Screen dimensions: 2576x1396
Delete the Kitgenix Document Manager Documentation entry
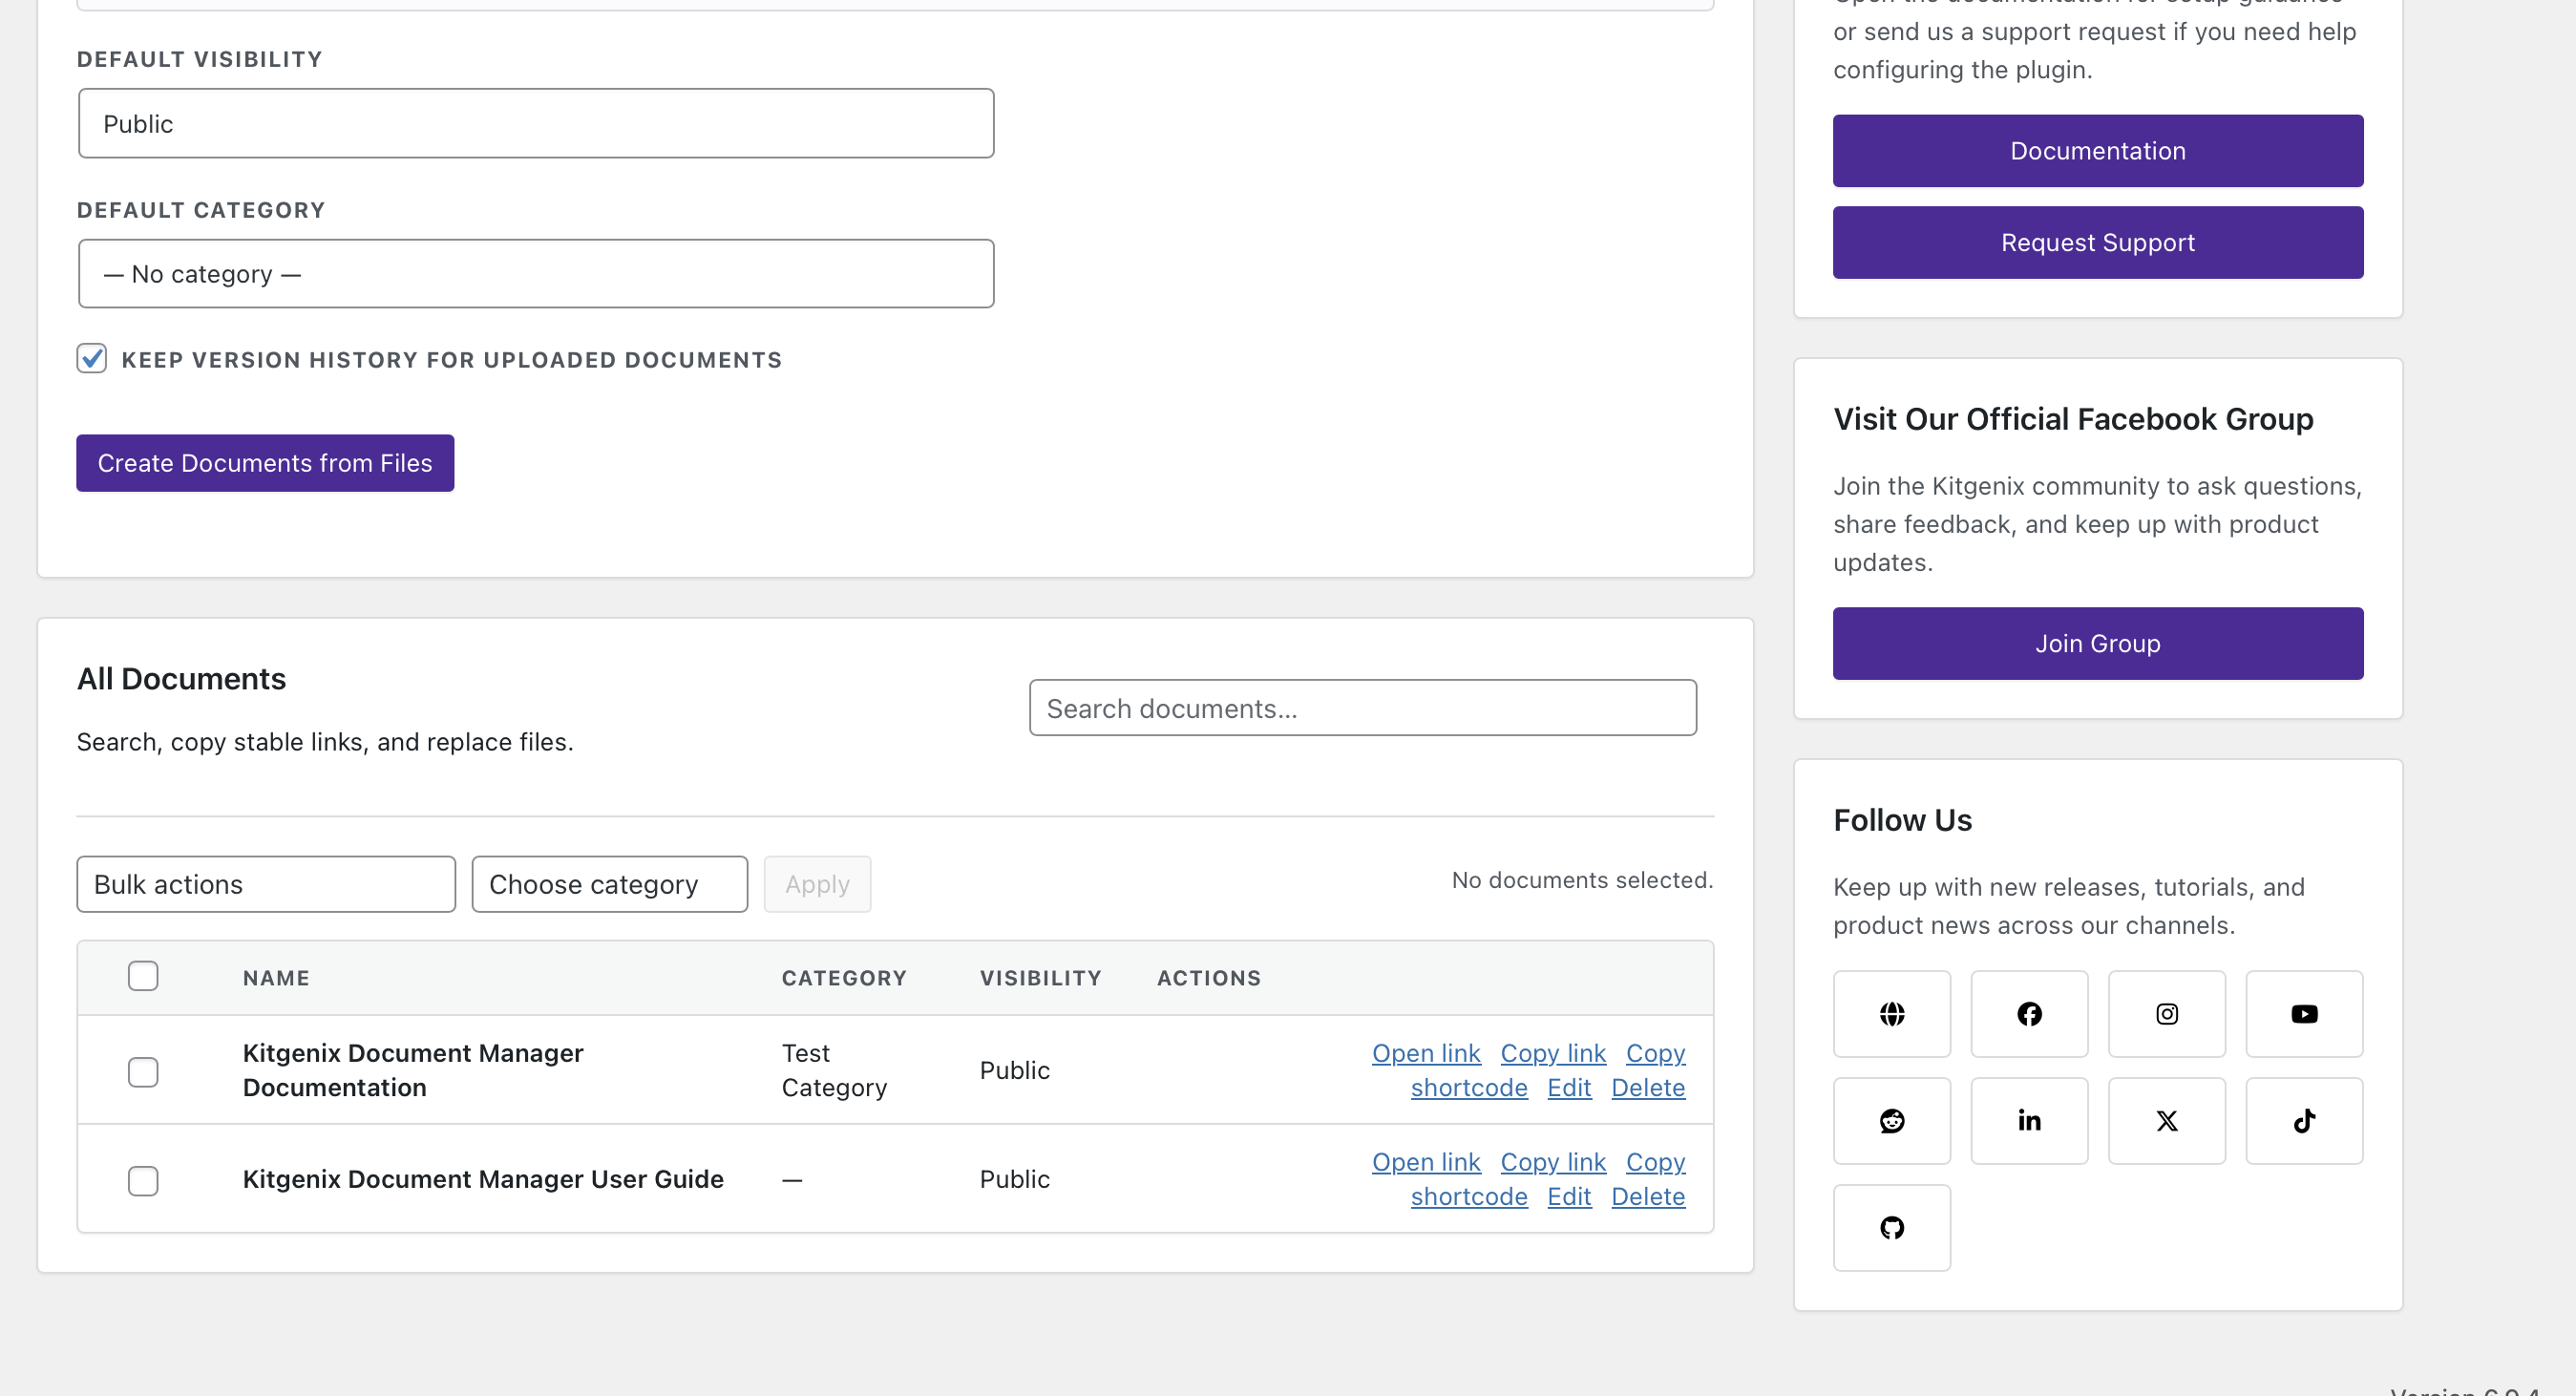pyautogui.click(x=1648, y=1088)
